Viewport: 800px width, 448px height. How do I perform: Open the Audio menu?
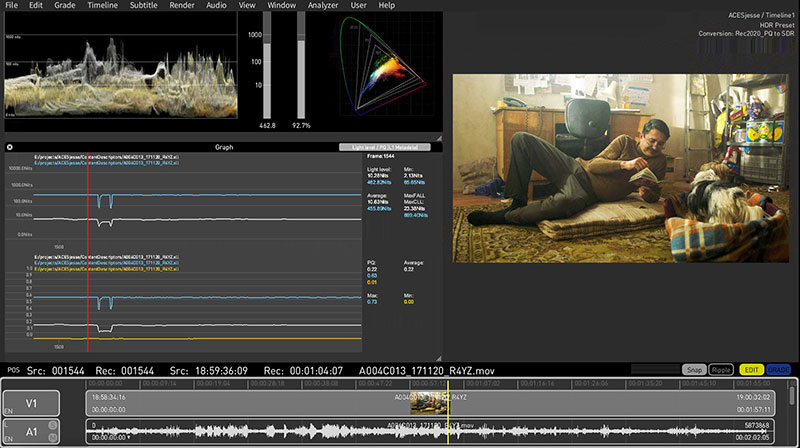click(216, 5)
